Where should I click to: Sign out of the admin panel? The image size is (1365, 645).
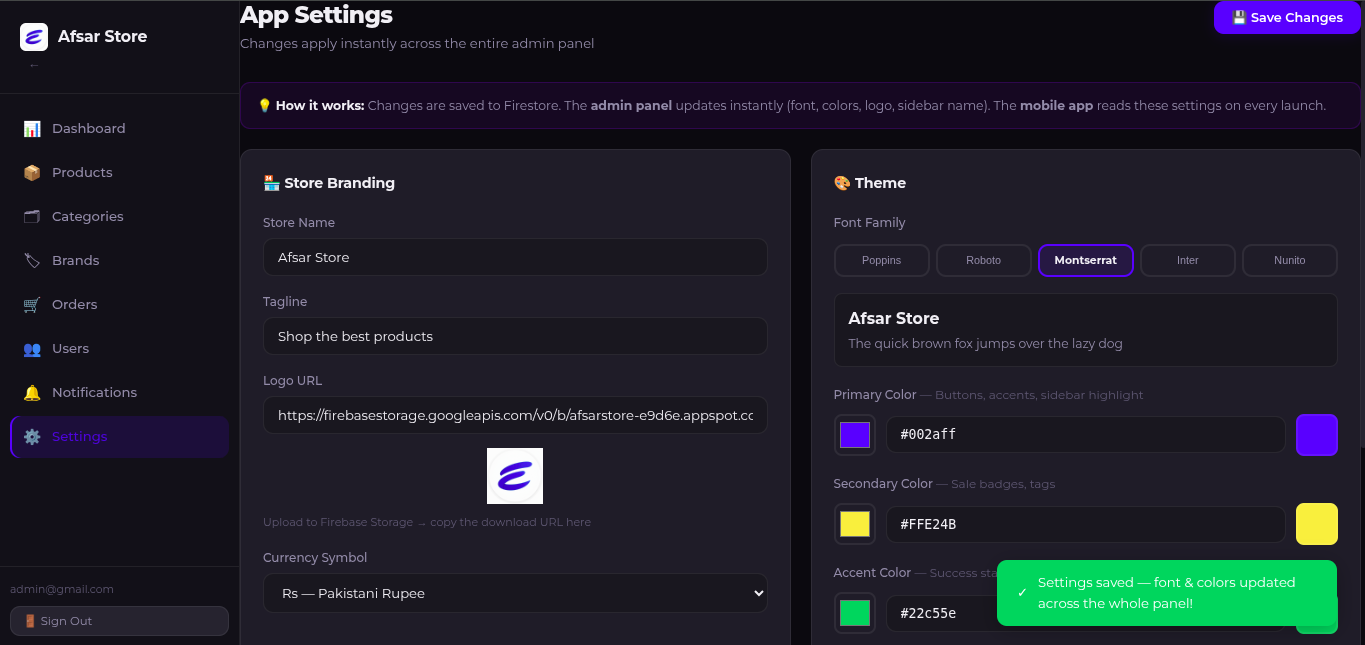pos(120,621)
